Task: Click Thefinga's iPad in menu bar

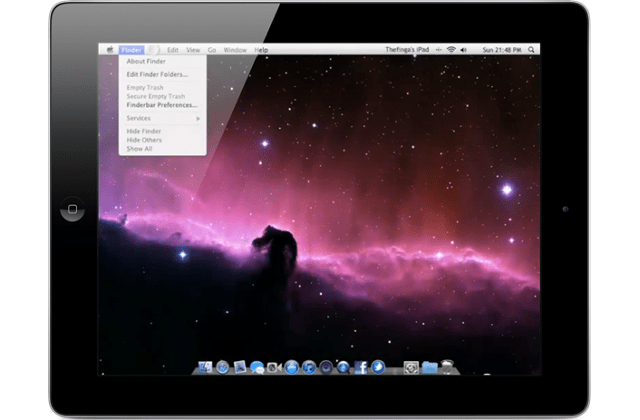Action: [407, 49]
